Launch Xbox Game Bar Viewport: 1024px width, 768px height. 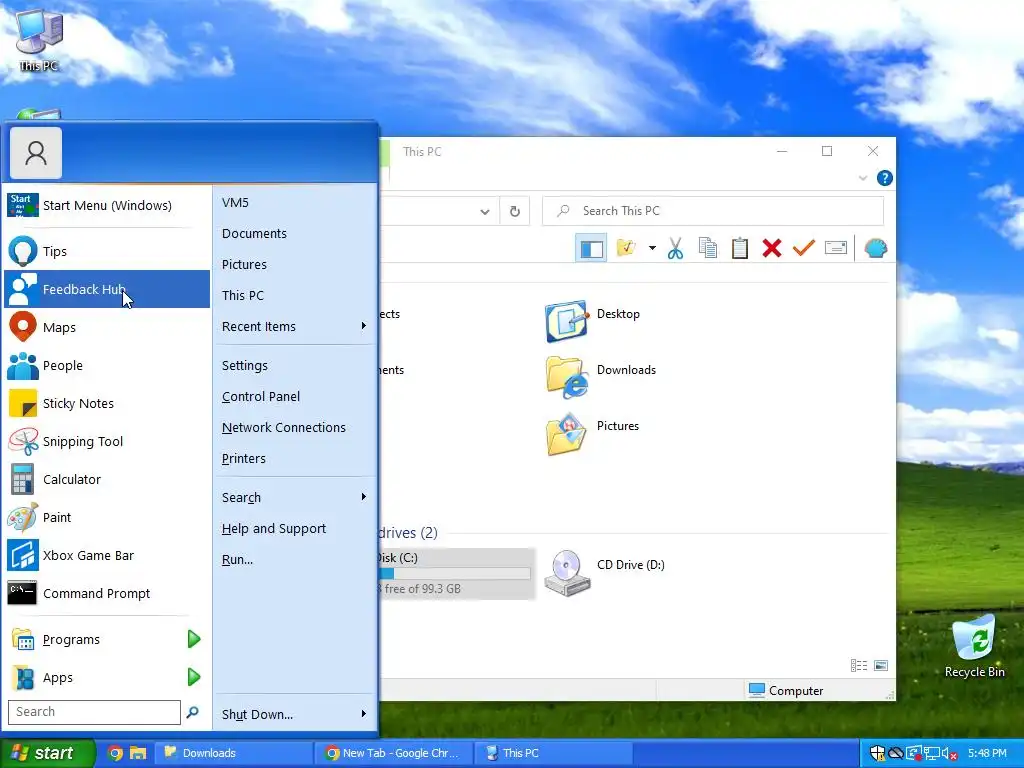107,555
